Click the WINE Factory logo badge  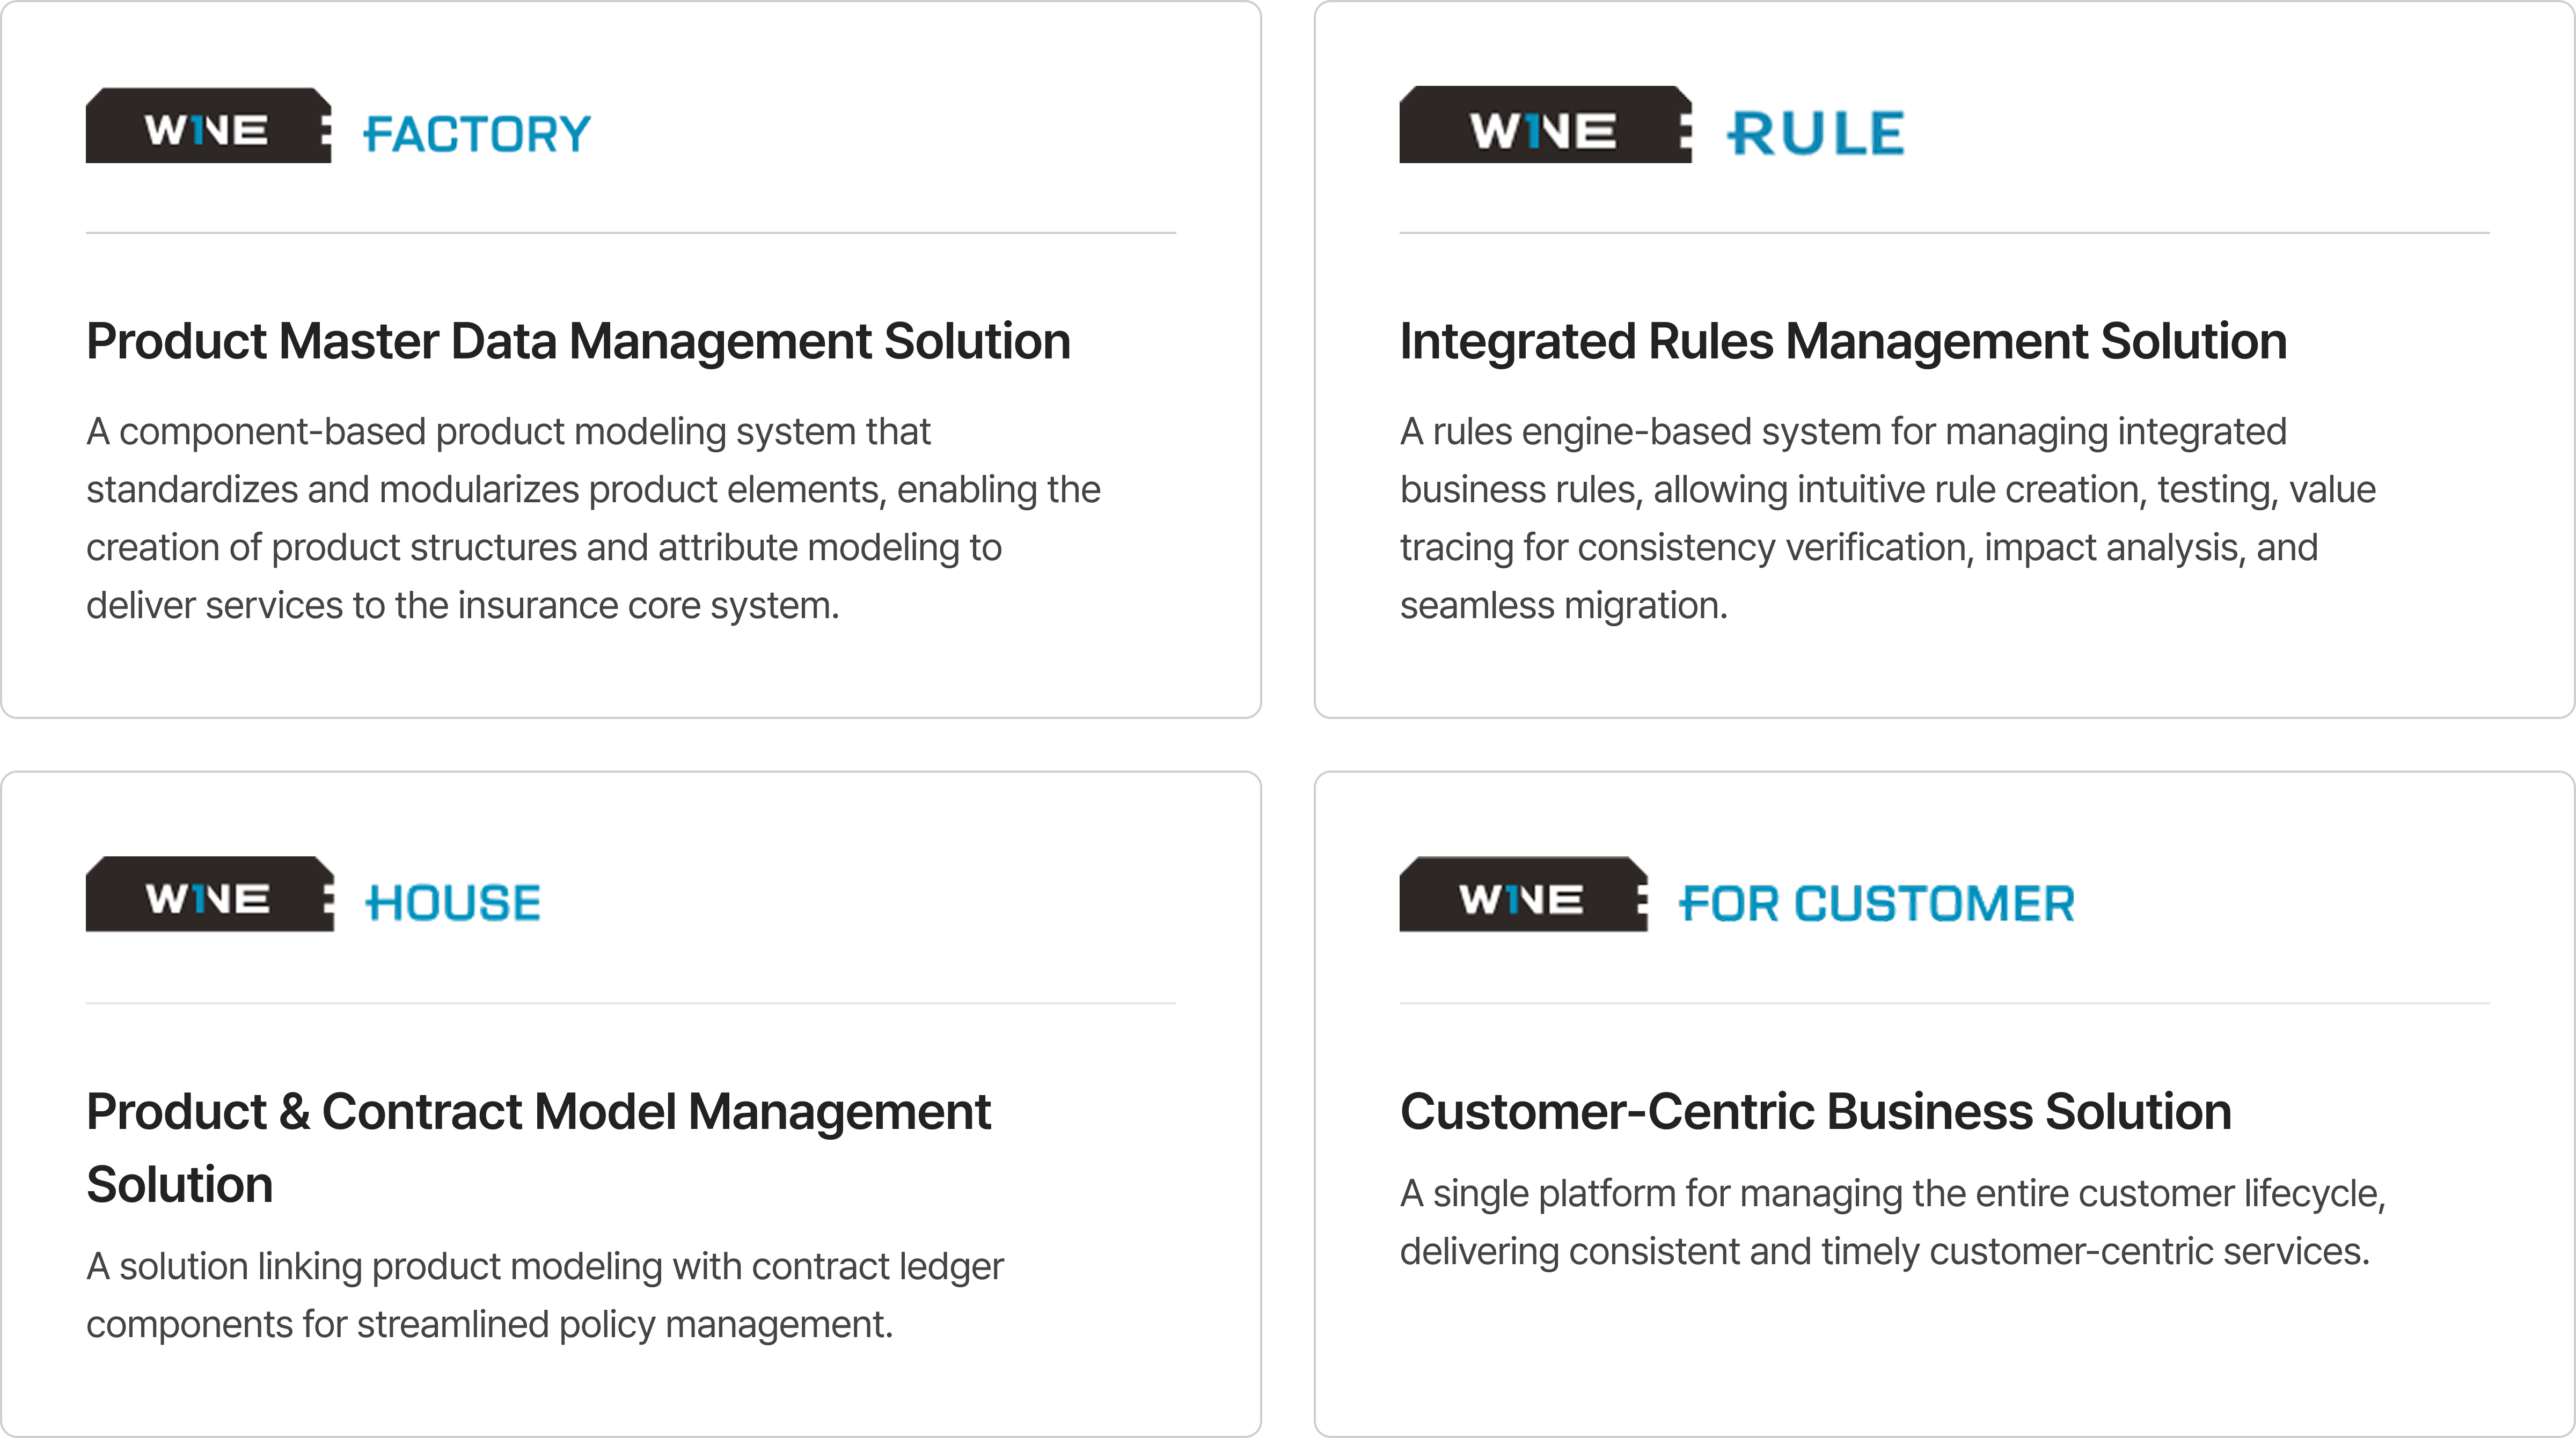pyautogui.click(x=208, y=127)
